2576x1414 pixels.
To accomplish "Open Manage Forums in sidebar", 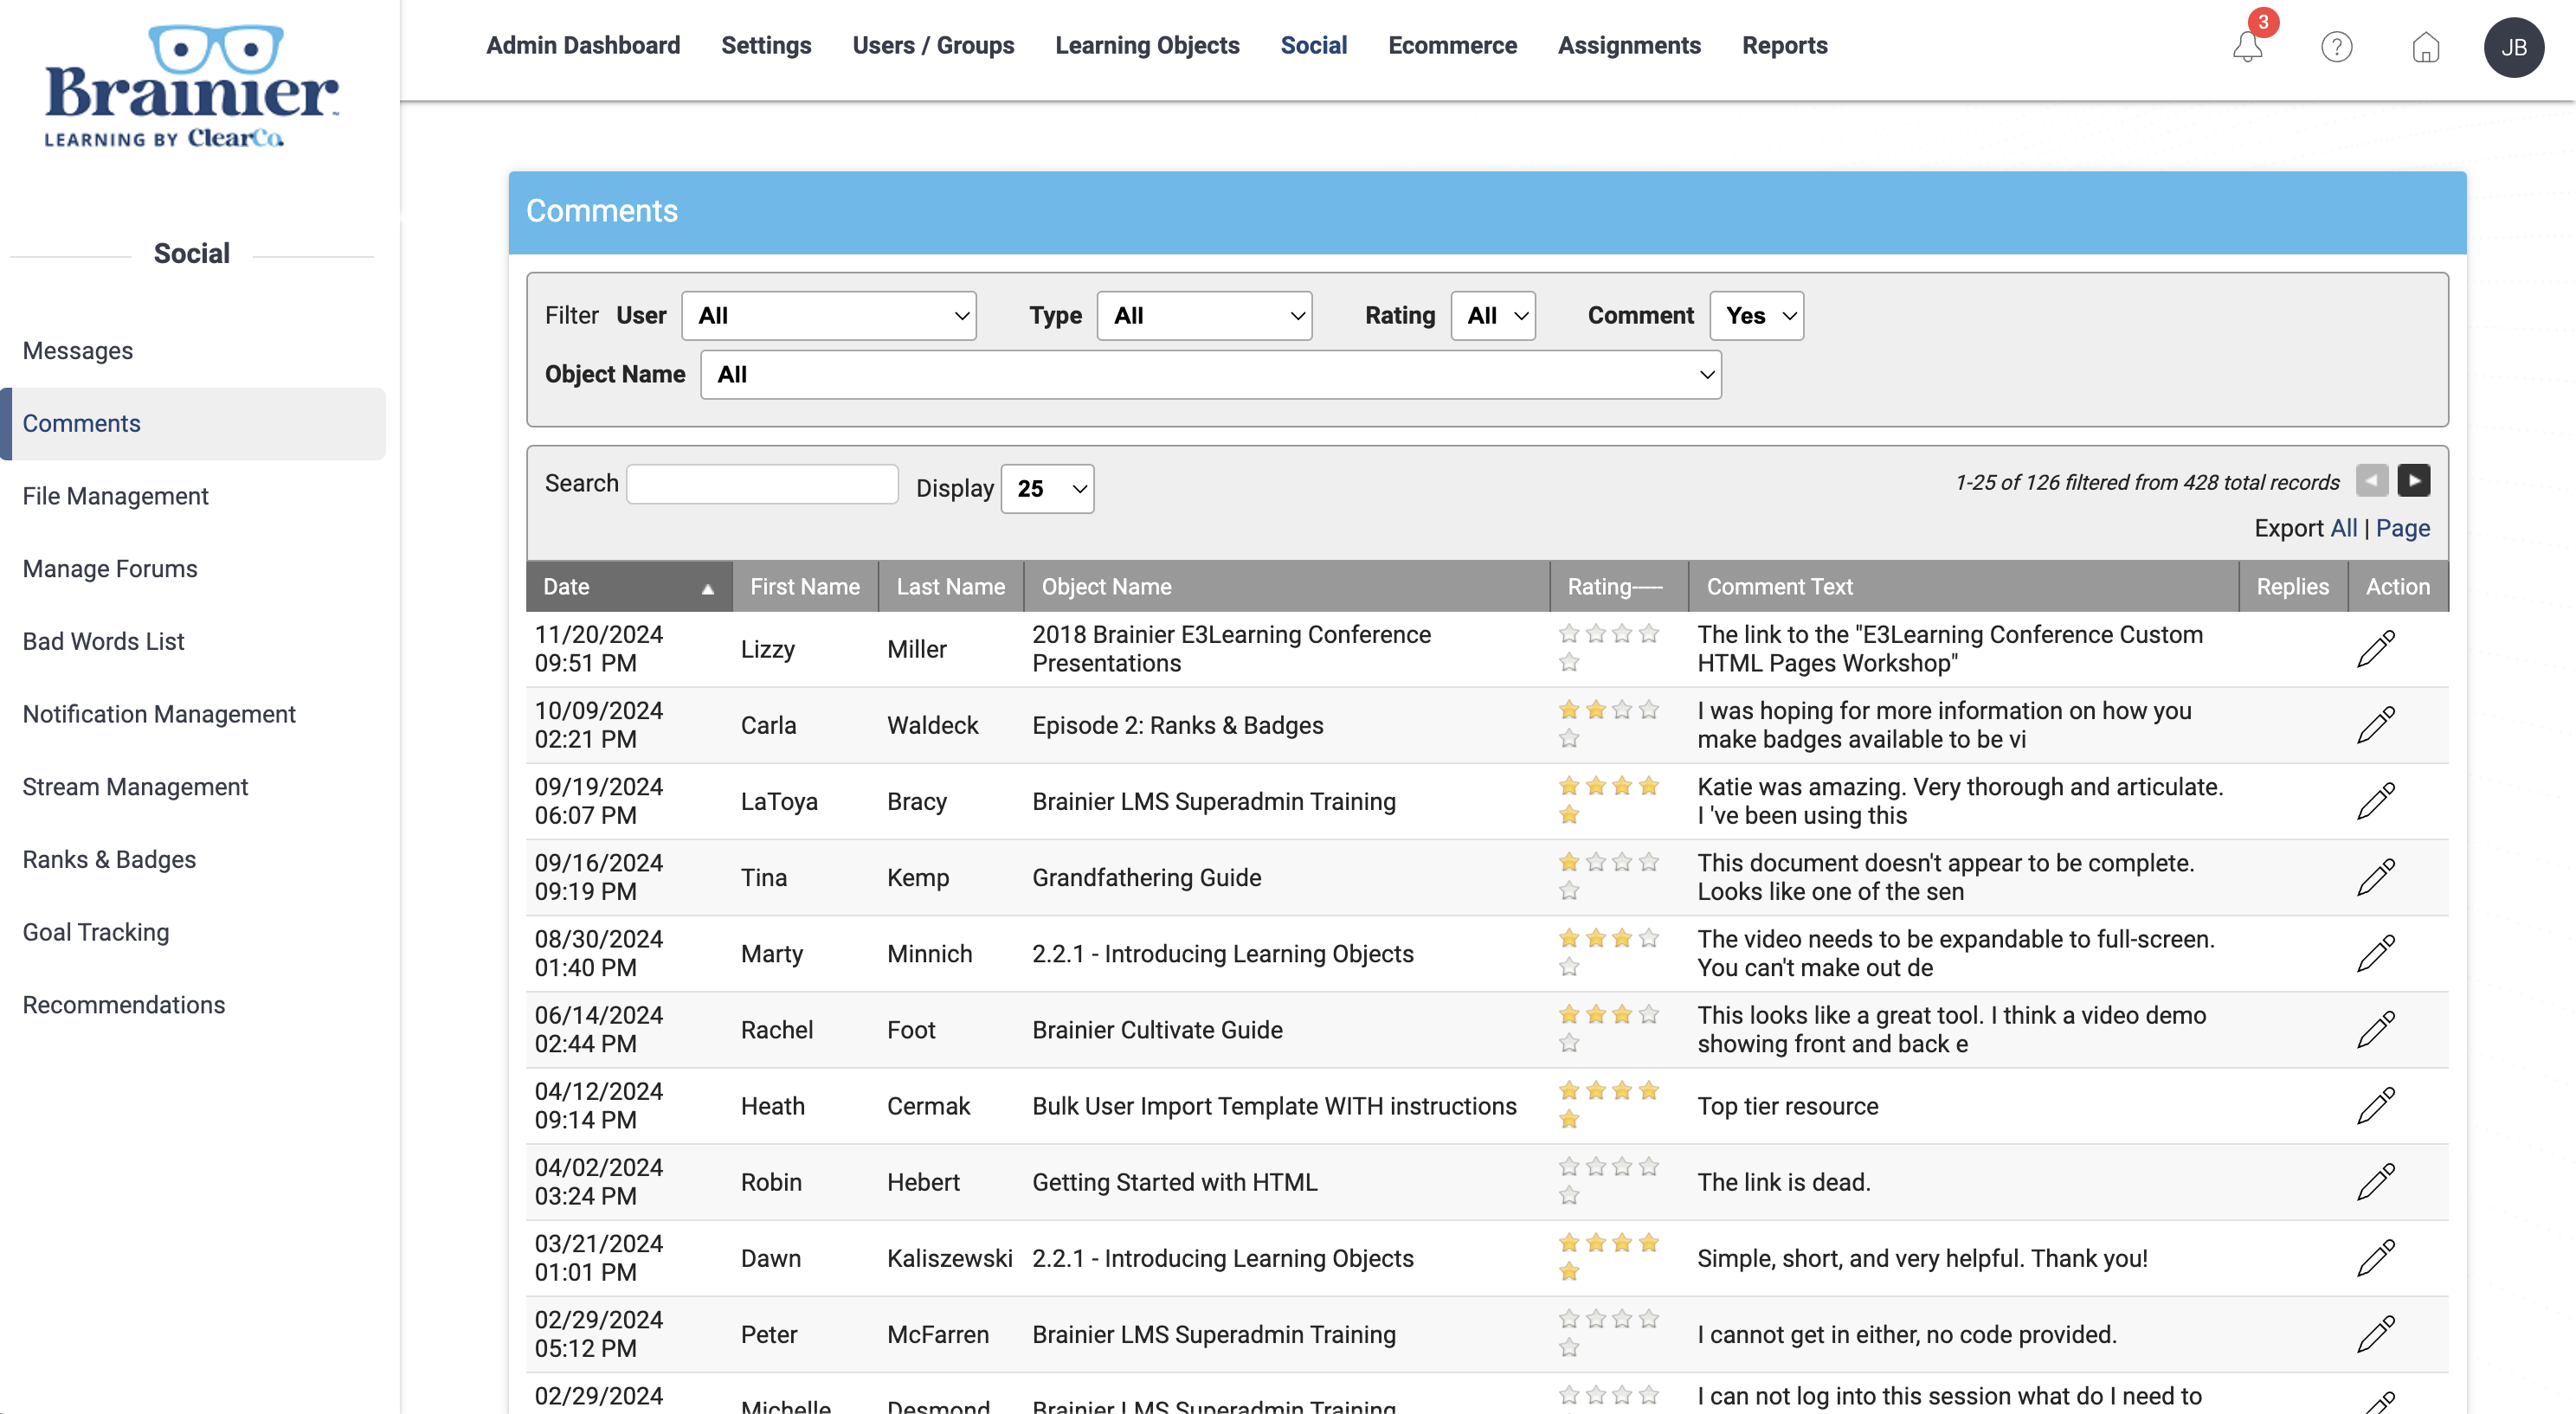I will tap(110, 569).
